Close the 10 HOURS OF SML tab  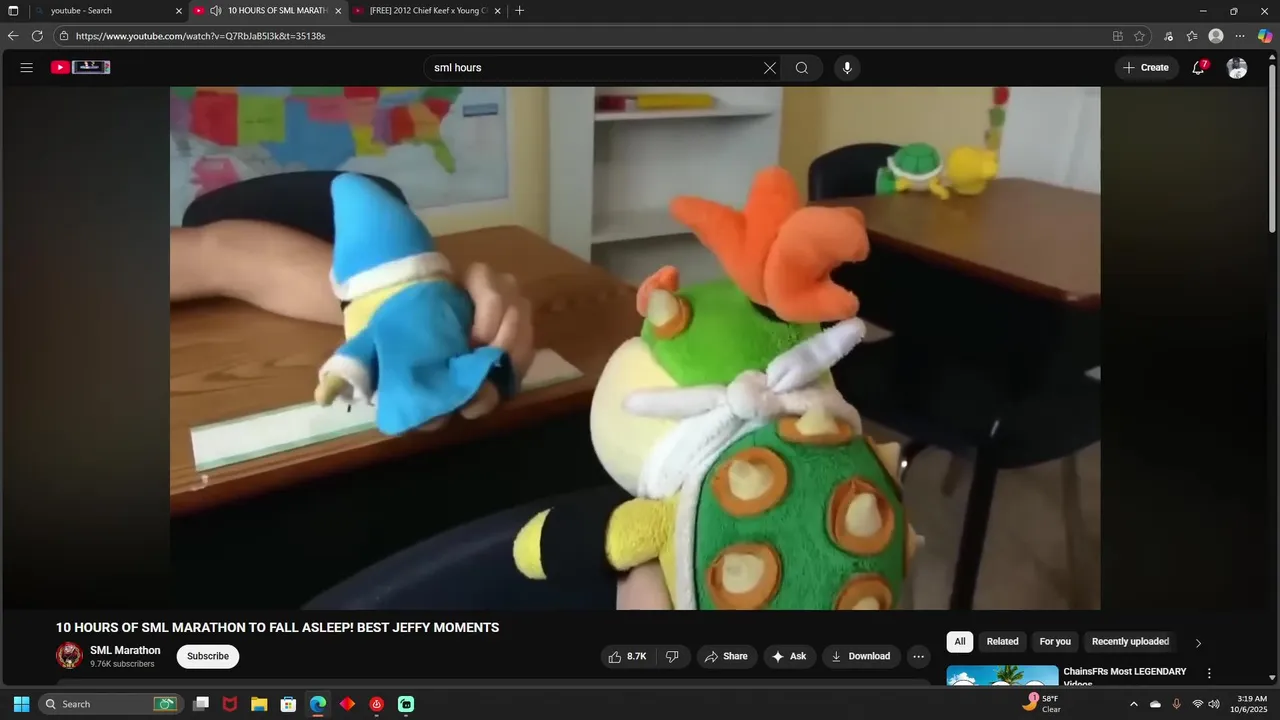pyautogui.click(x=338, y=11)
